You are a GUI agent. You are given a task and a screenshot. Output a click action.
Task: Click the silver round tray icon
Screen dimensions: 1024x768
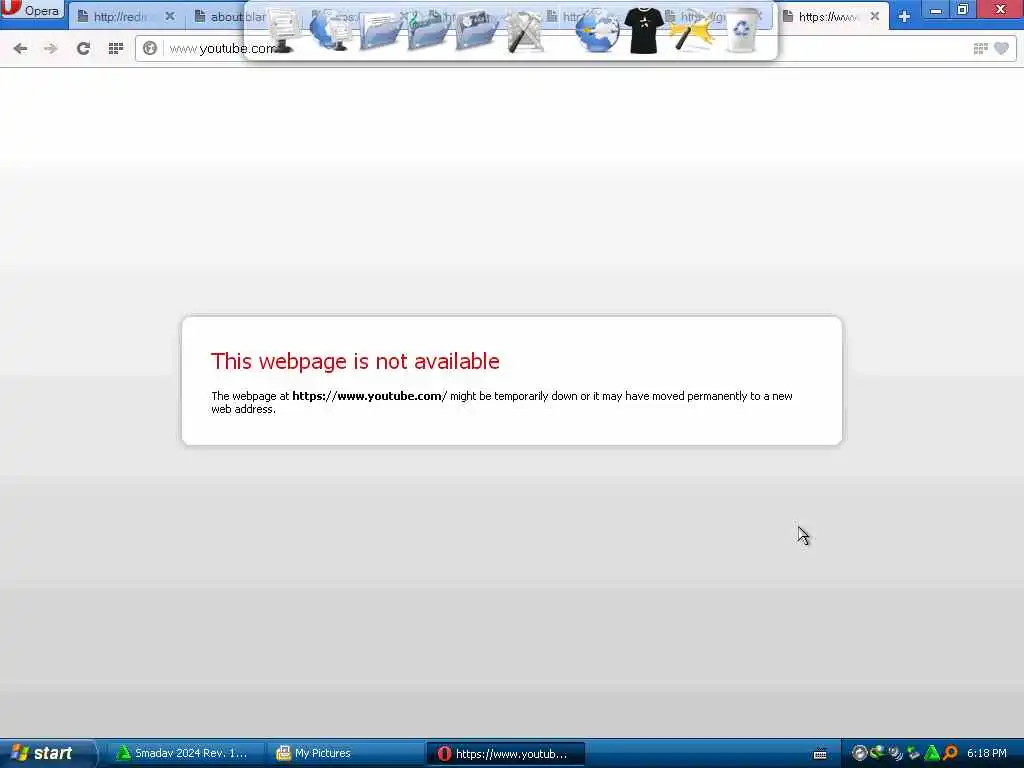point(859,753)
